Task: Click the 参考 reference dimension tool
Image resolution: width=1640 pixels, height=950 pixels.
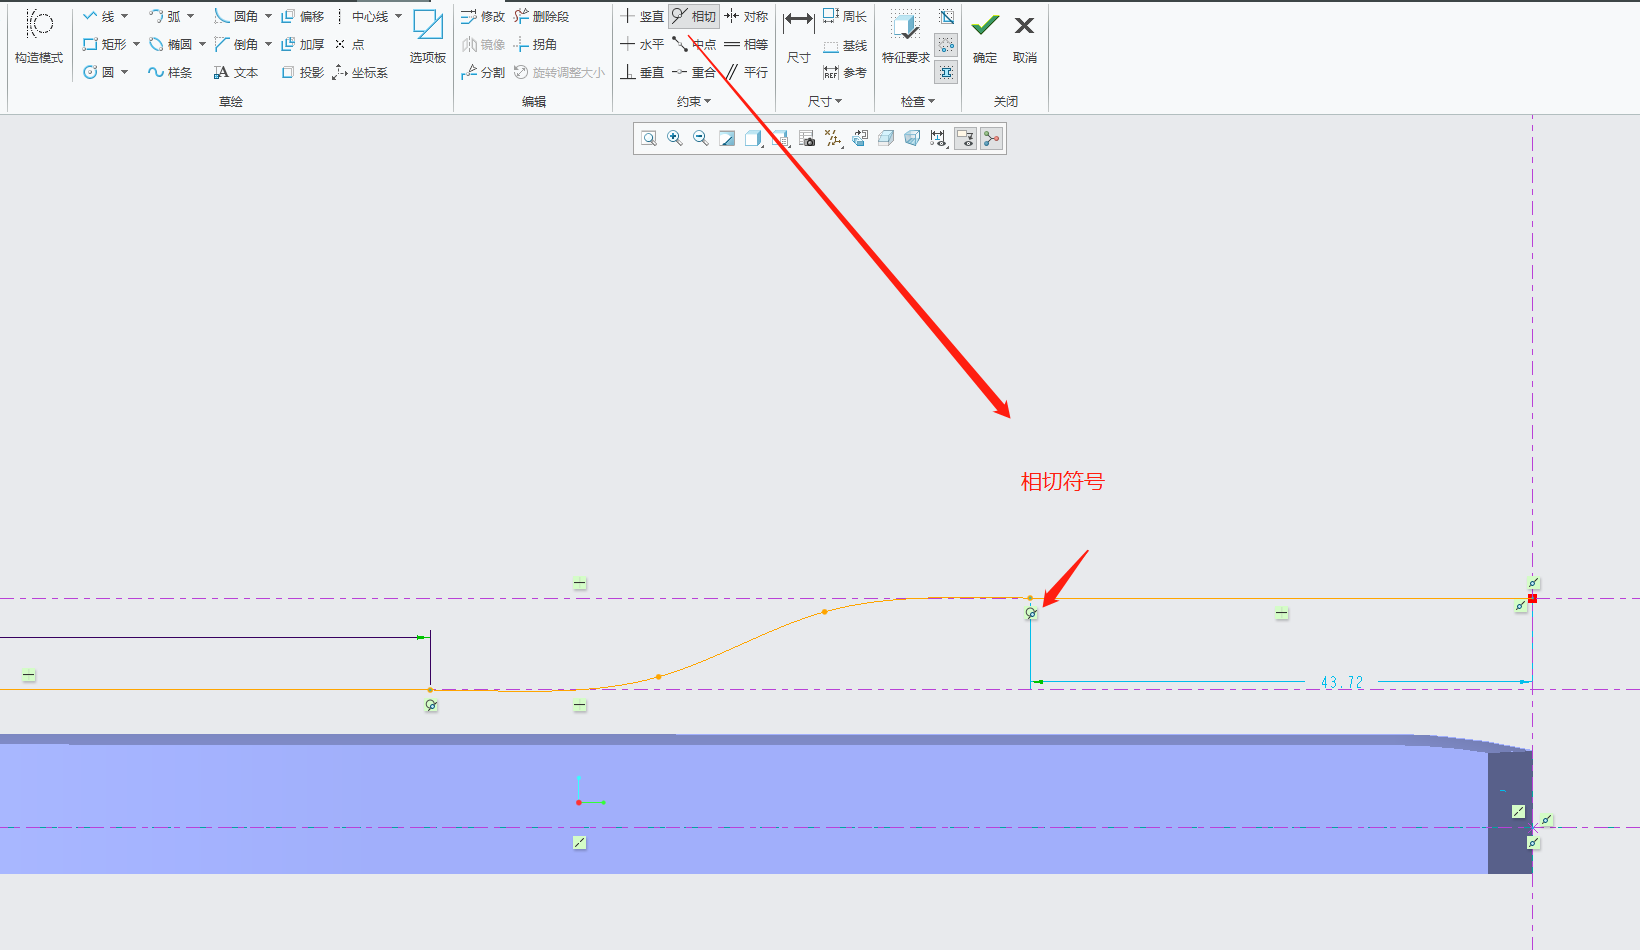Action: 845,72
